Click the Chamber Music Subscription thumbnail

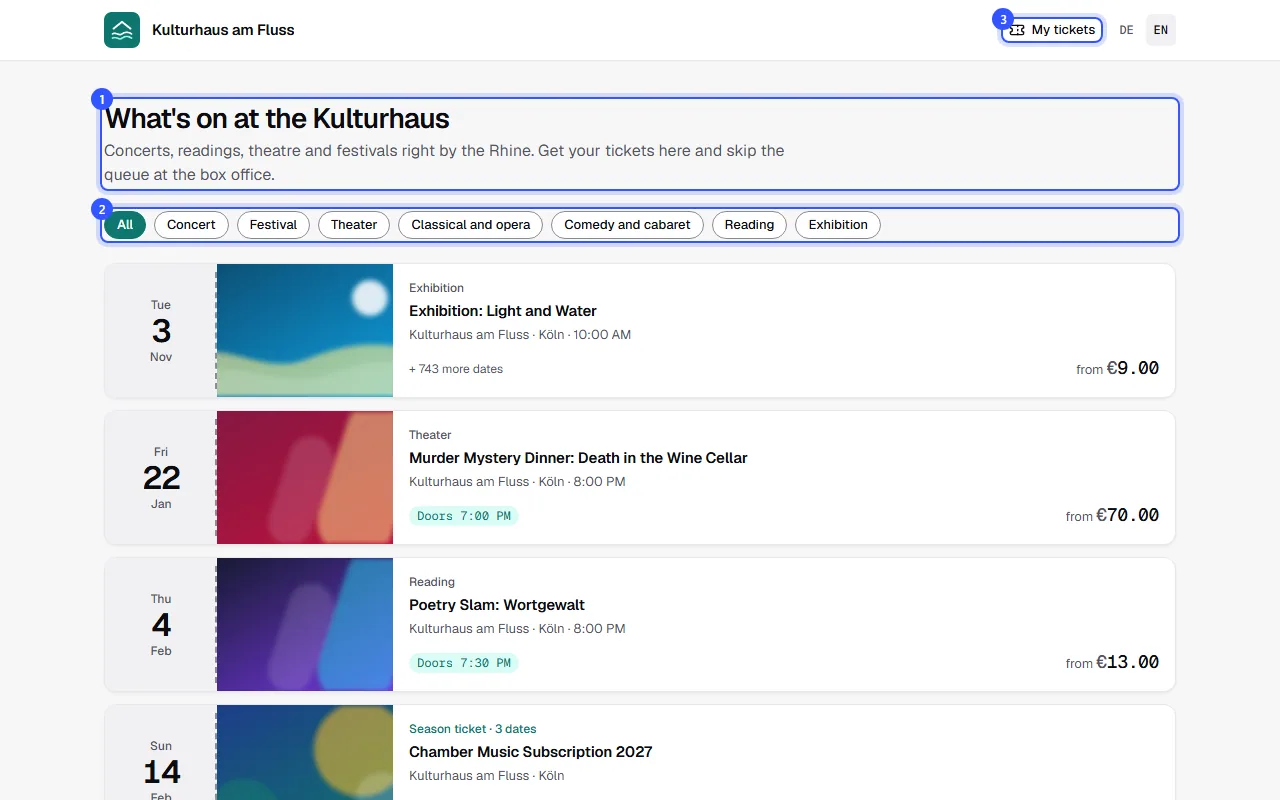point(305,752)
